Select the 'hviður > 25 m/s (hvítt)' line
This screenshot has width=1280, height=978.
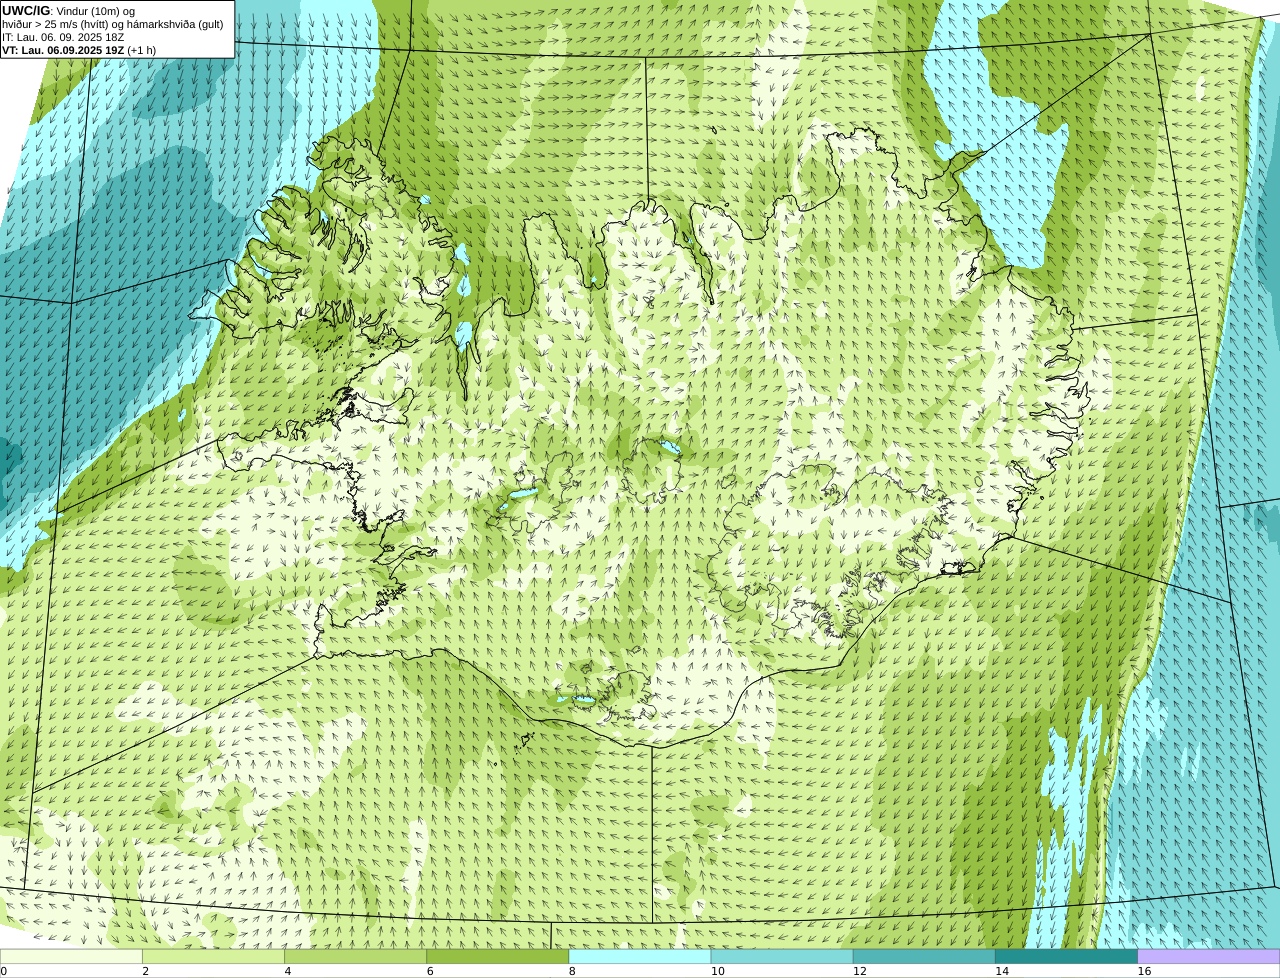point(113,24)
